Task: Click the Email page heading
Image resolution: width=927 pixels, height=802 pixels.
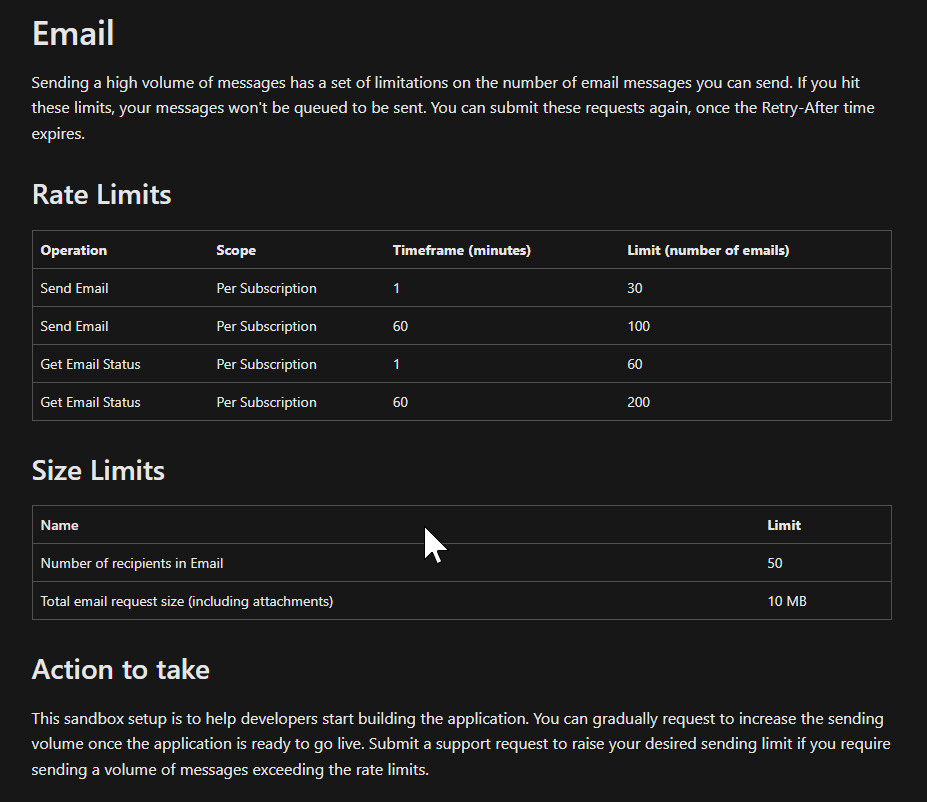Action: pyautogui.click(x=72, y=33)
